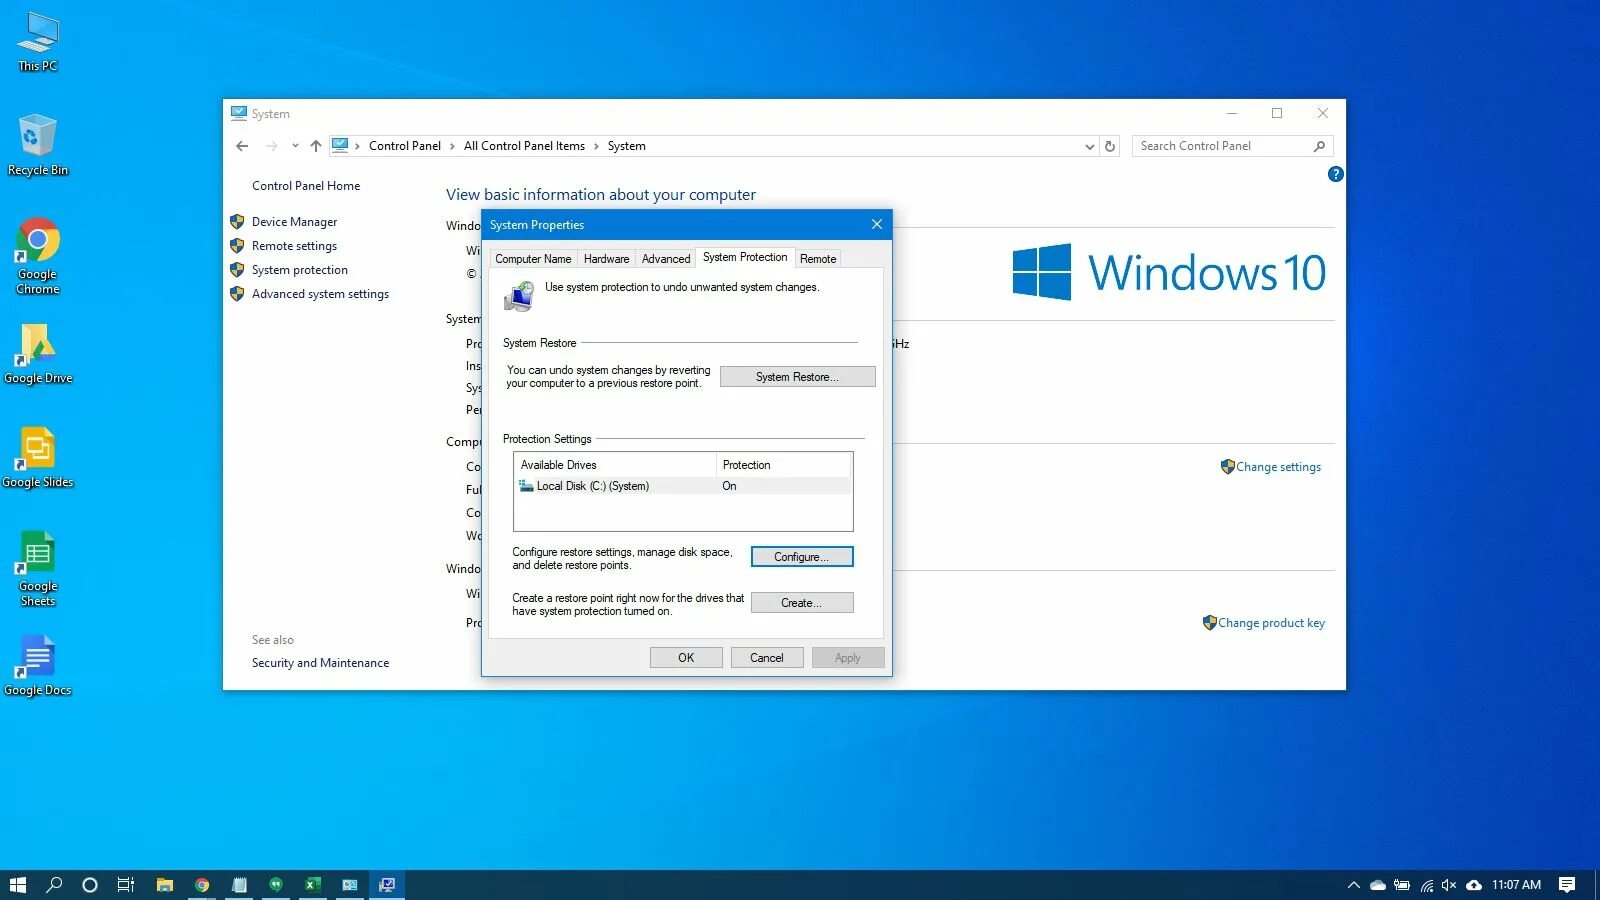This screenshot has width=1600, height=900.
Task: Open the recent locations dropdown arrow
Action: [x=295, y=146]
